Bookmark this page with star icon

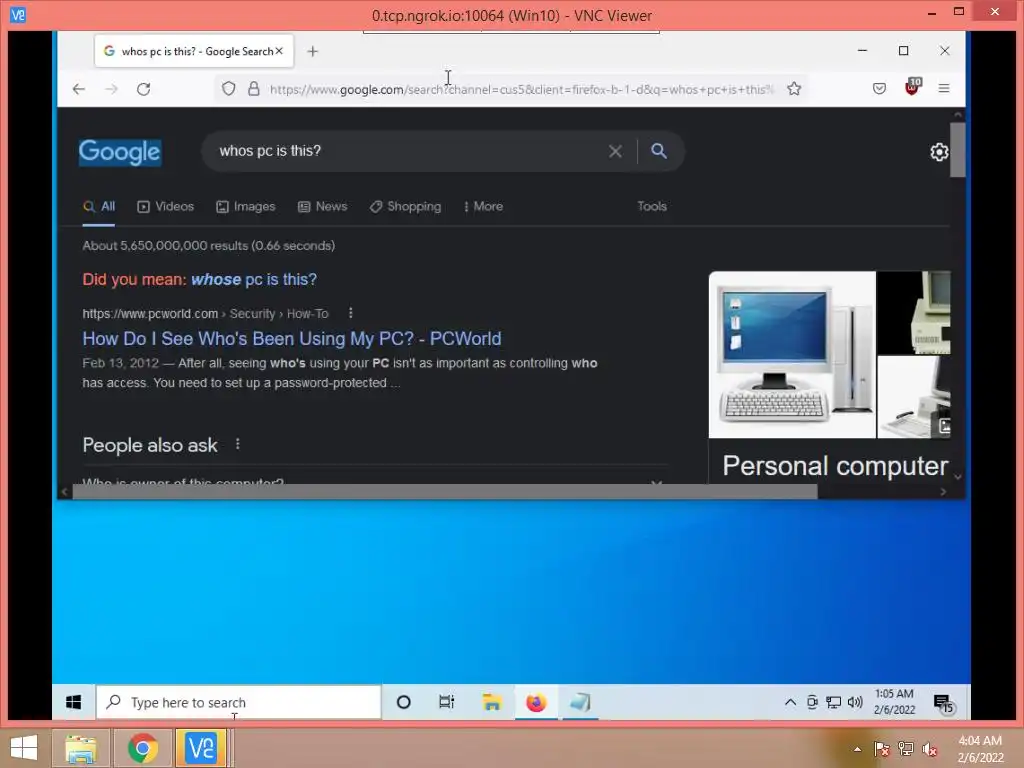tap(793, 88)
